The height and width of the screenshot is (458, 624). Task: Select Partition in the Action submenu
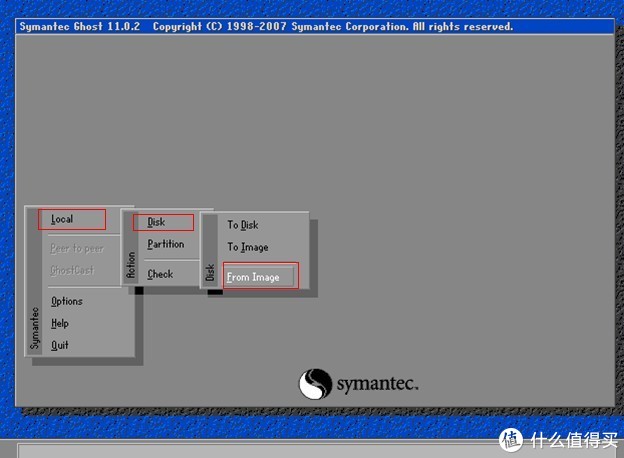(166, 244)
